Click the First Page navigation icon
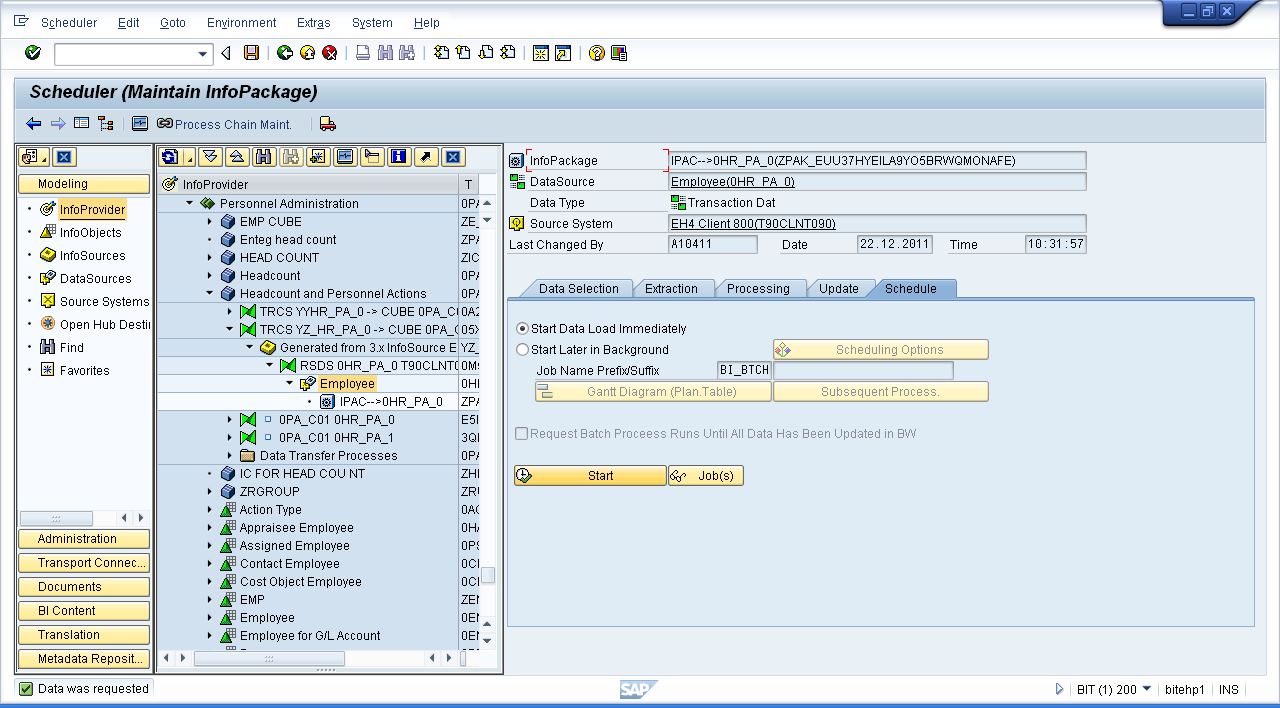This screenshot has width=1280, height=708. 441,53
